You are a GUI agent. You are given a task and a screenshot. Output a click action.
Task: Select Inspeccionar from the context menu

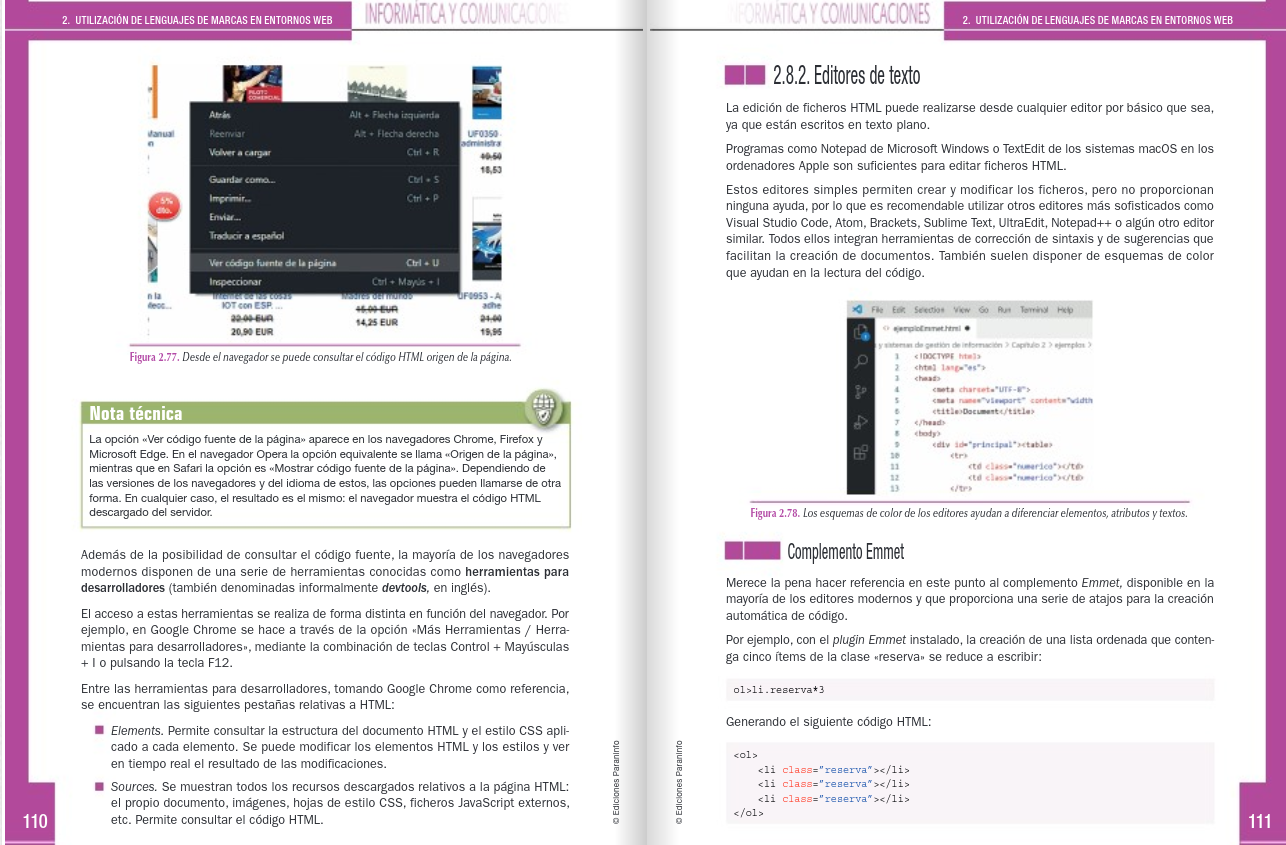coord(234,281)
